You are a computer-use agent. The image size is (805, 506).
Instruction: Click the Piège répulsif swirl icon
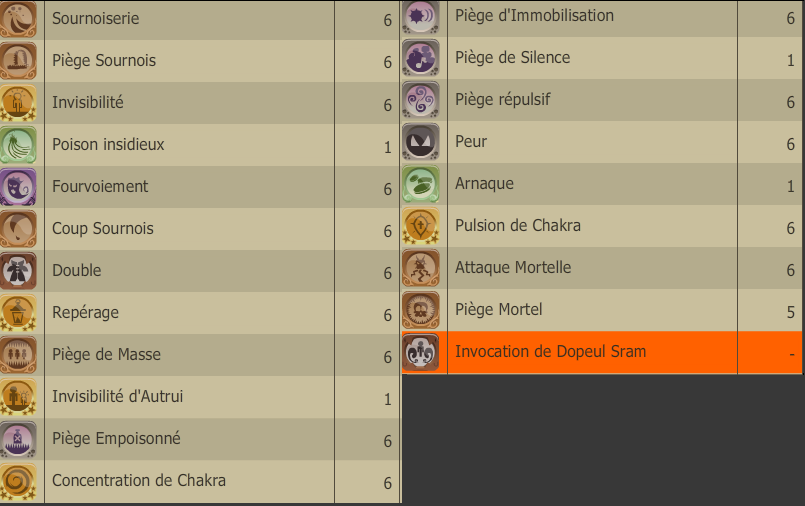[x=421, y=100]
